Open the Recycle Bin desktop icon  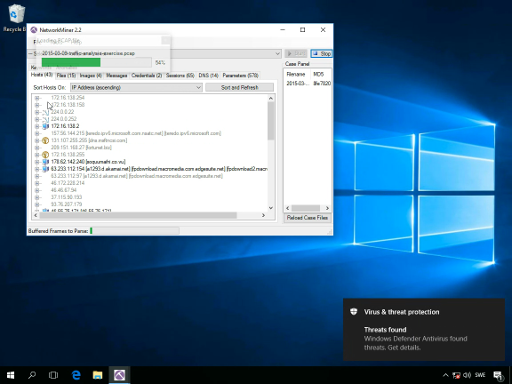click(x=15, y=18)
